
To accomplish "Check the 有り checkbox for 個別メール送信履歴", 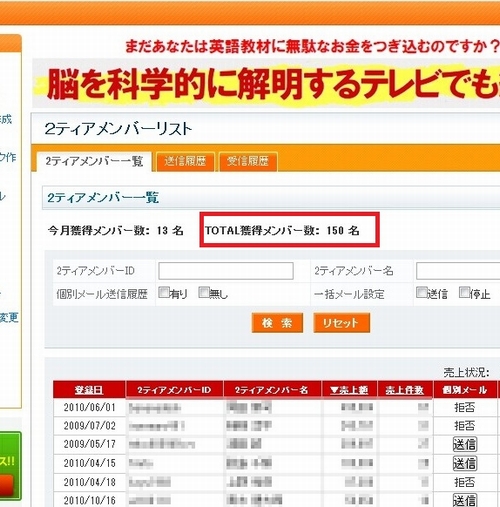I will pos(164,292).
